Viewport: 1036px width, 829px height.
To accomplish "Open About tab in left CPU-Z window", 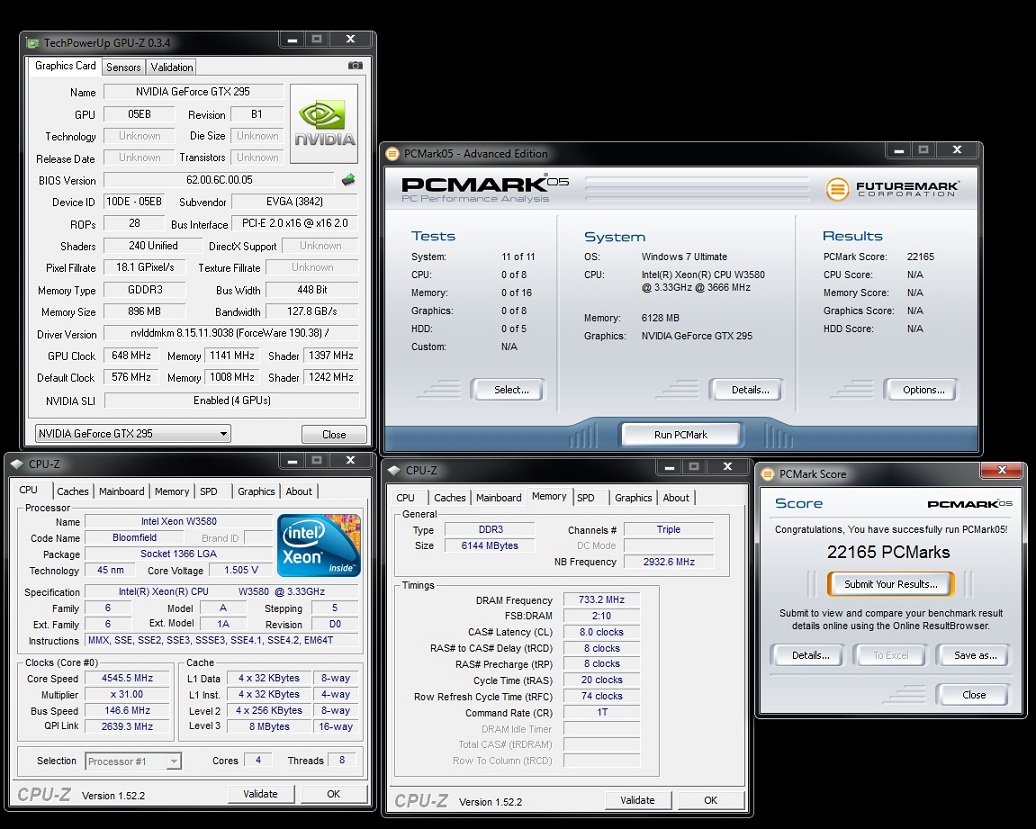I will (x=299, y=491).
